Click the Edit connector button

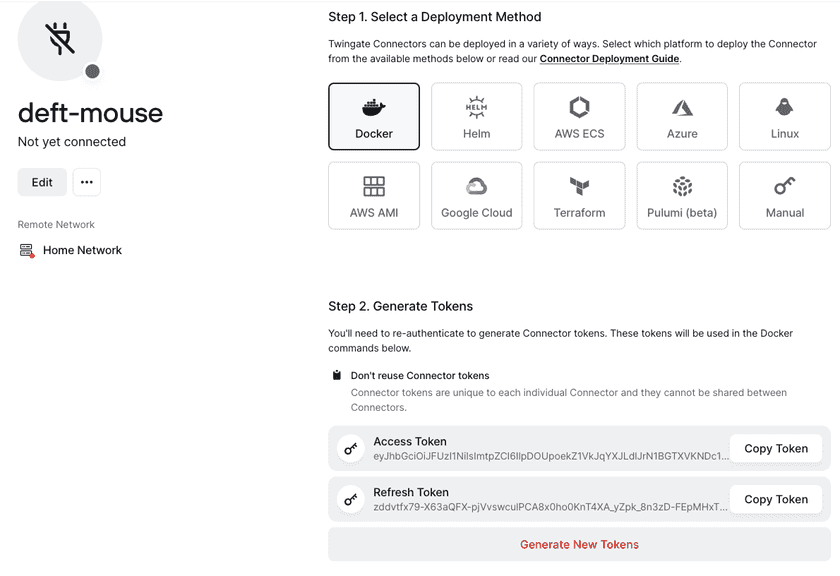[42, 182]
